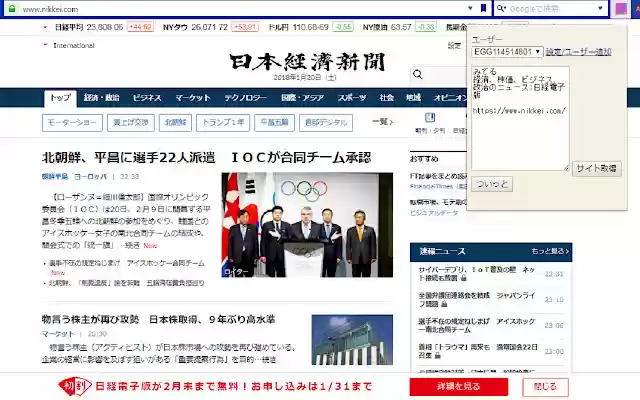
Task: Click the サイト取得 button
Action: click(x=597, y=168)
